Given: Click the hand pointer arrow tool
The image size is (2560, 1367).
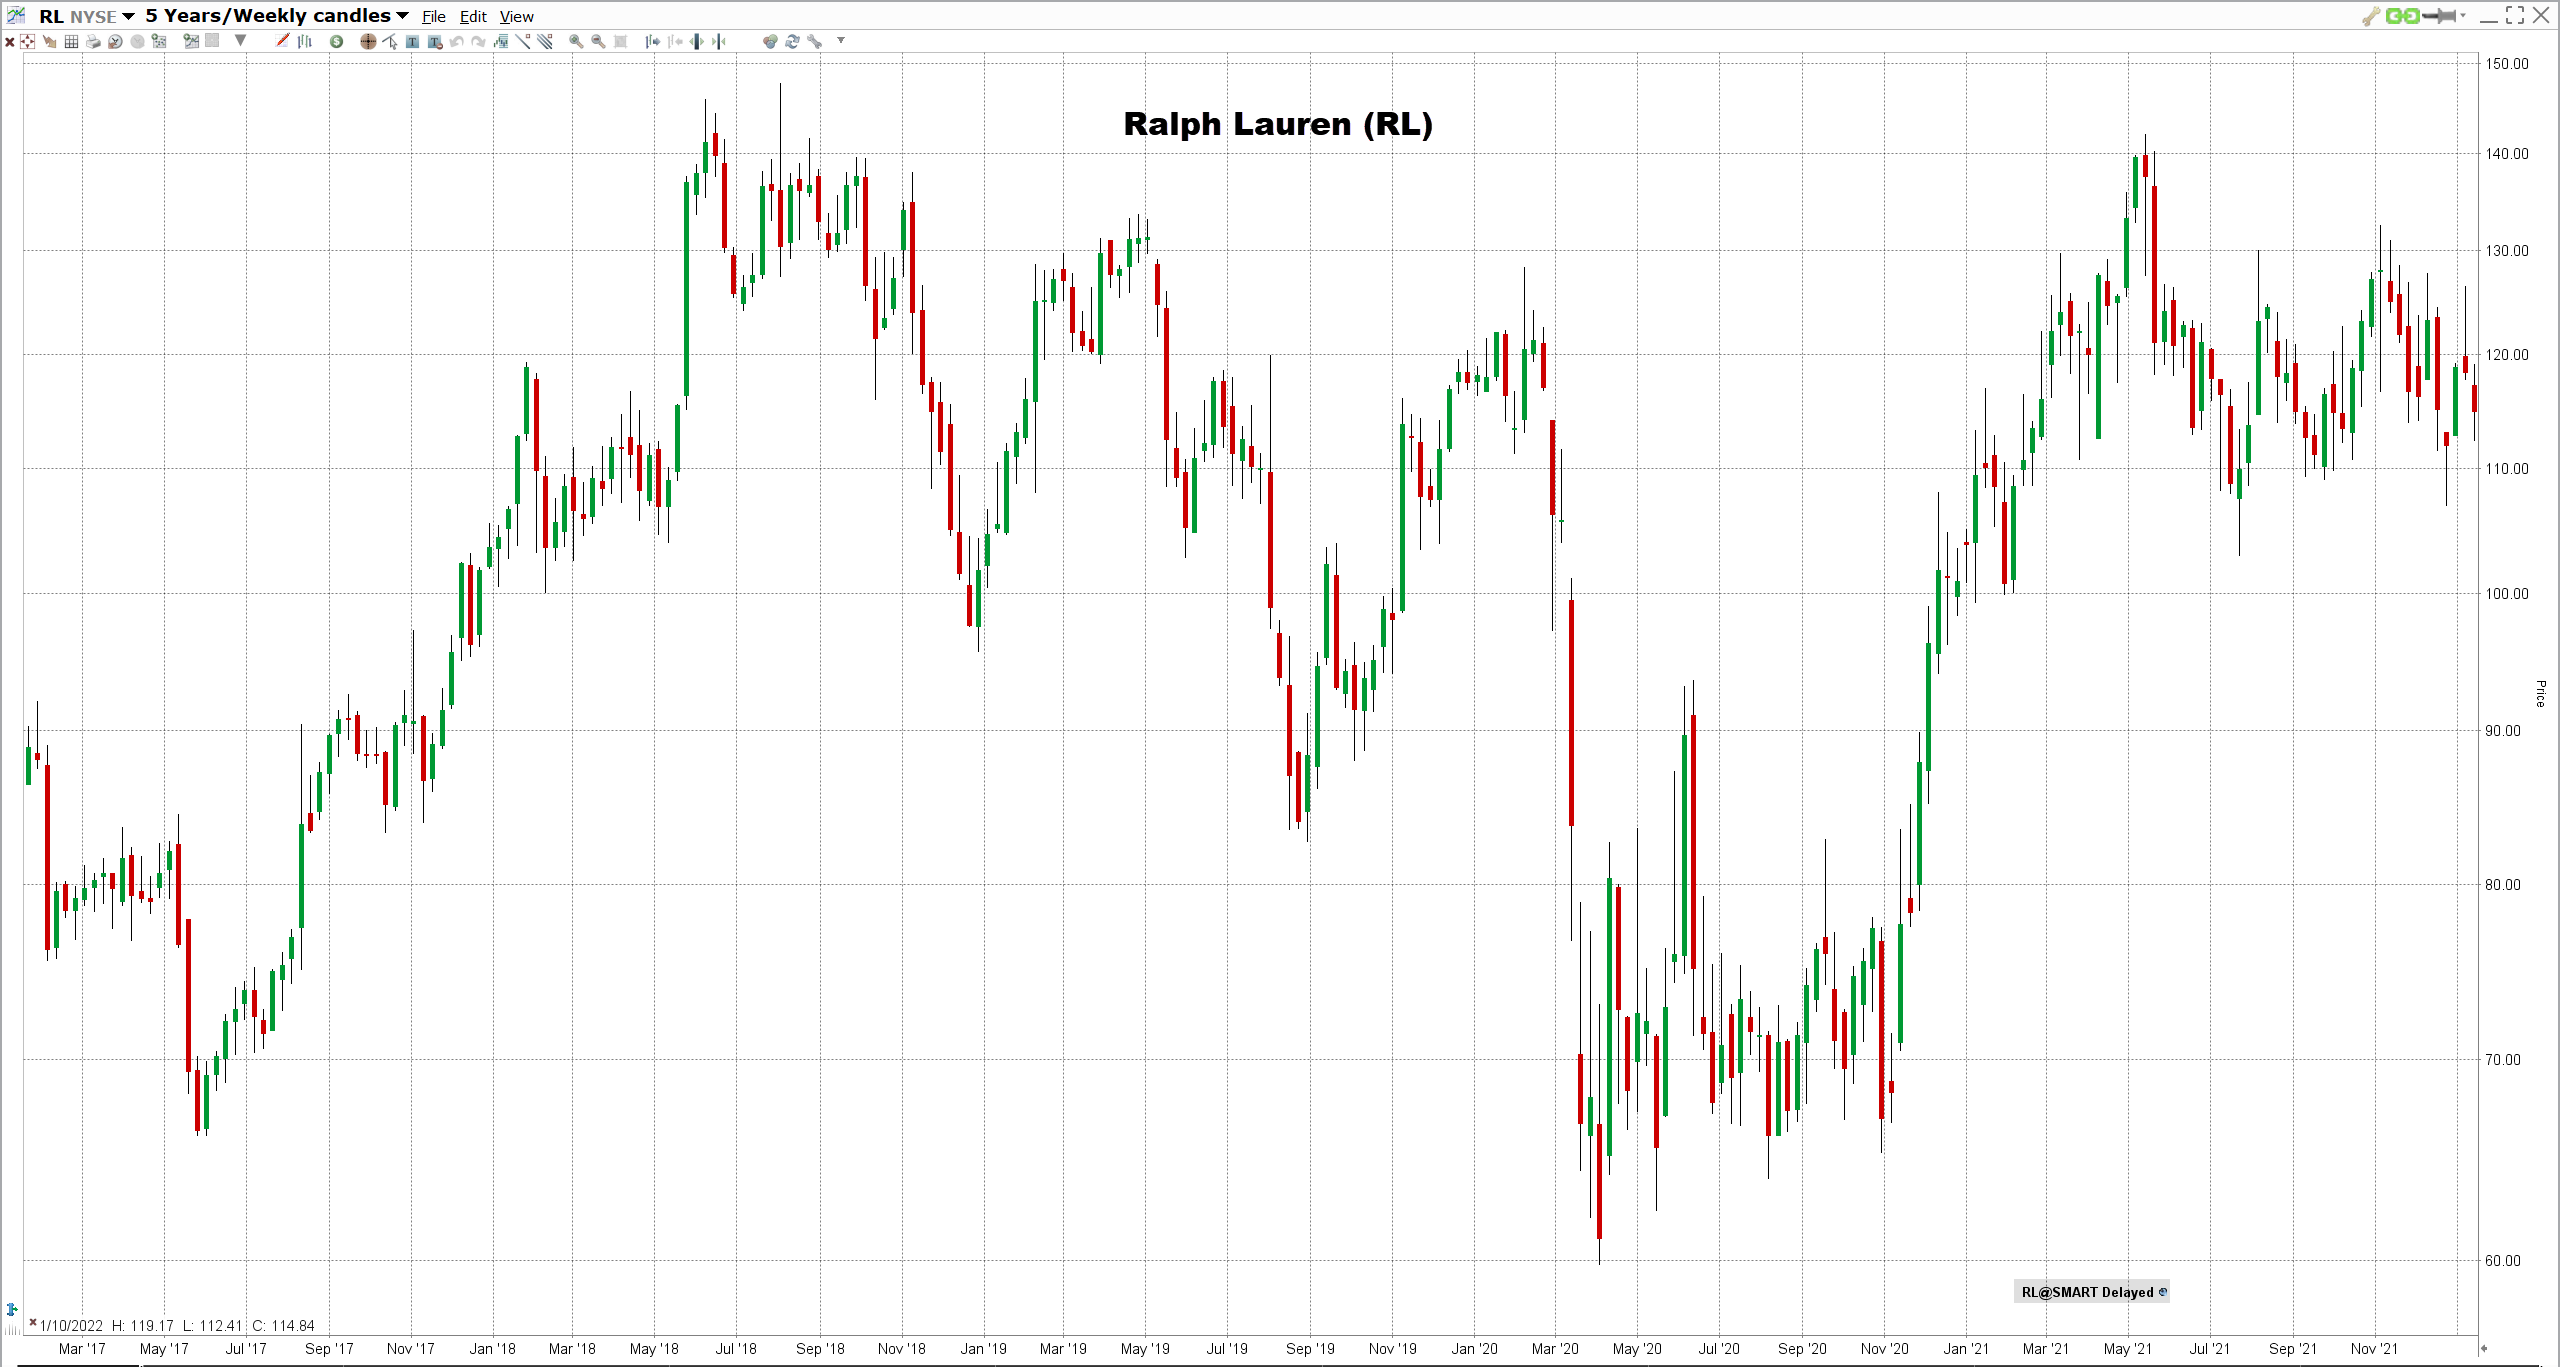Looking at the screenshot, I should click(50, 42).
